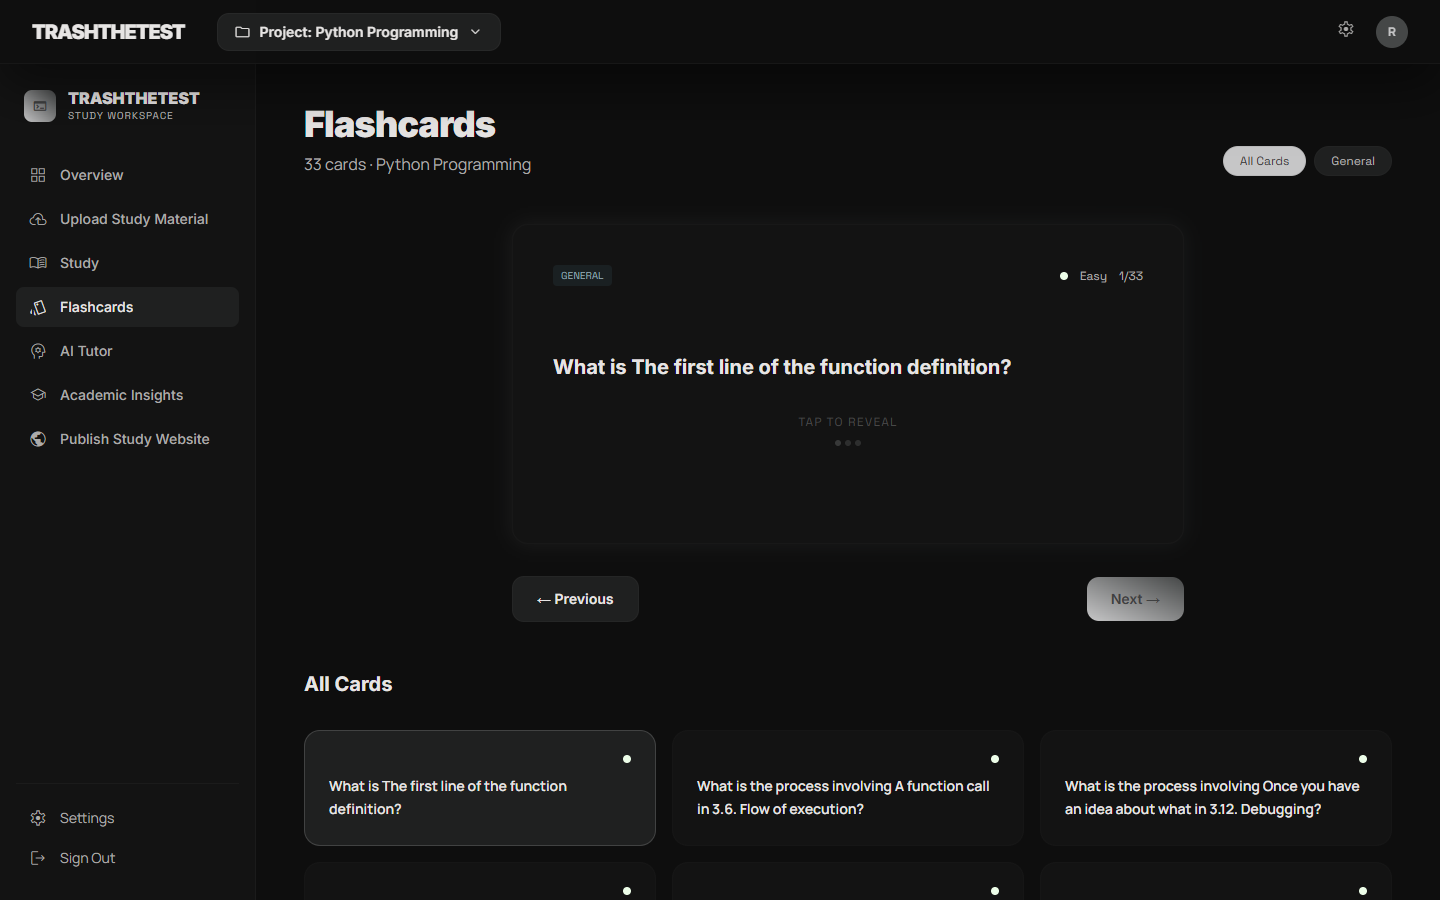Image resolution: width=1440 pixels, height=900 pixels.
Task: Click the GENERAL tag on flashcard
Action: point(582,276)
